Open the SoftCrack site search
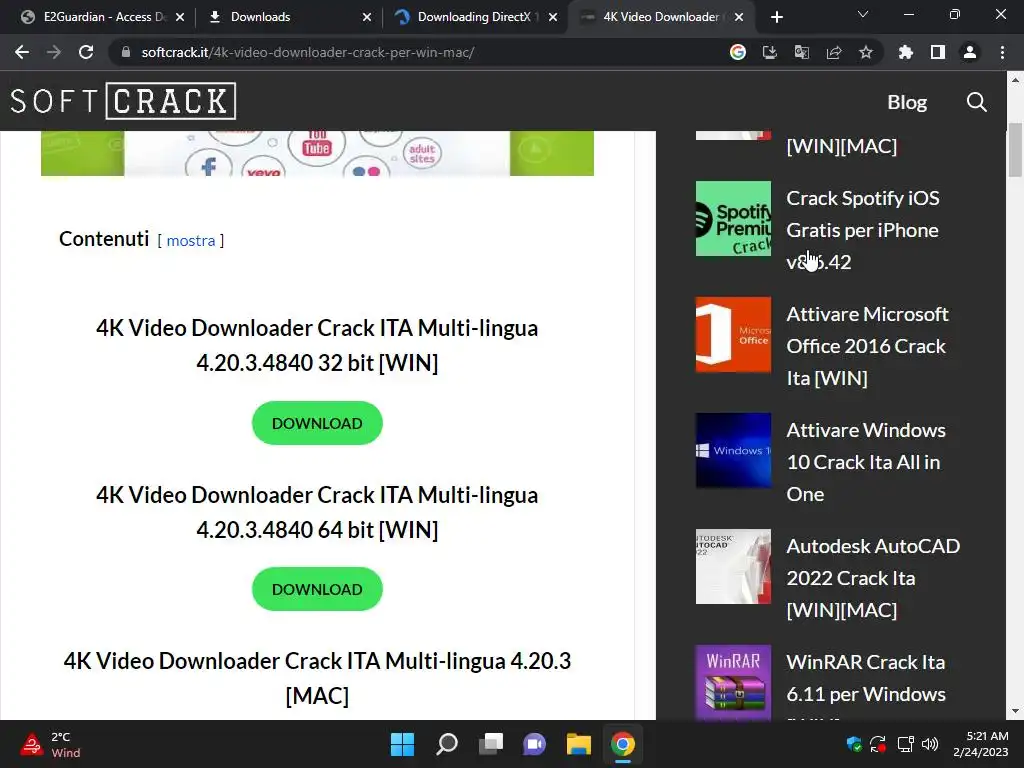 pos(976,102)
